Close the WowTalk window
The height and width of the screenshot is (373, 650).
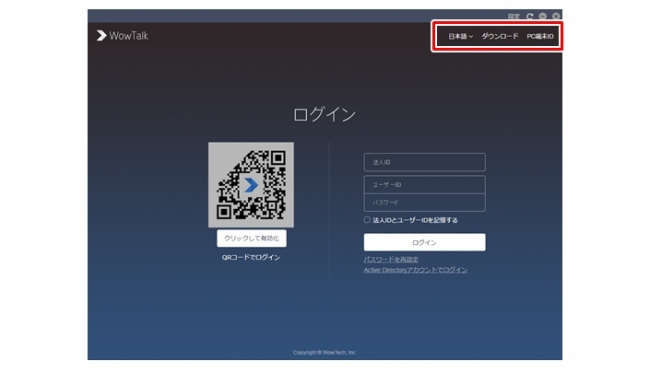click(x=556, y=16)
